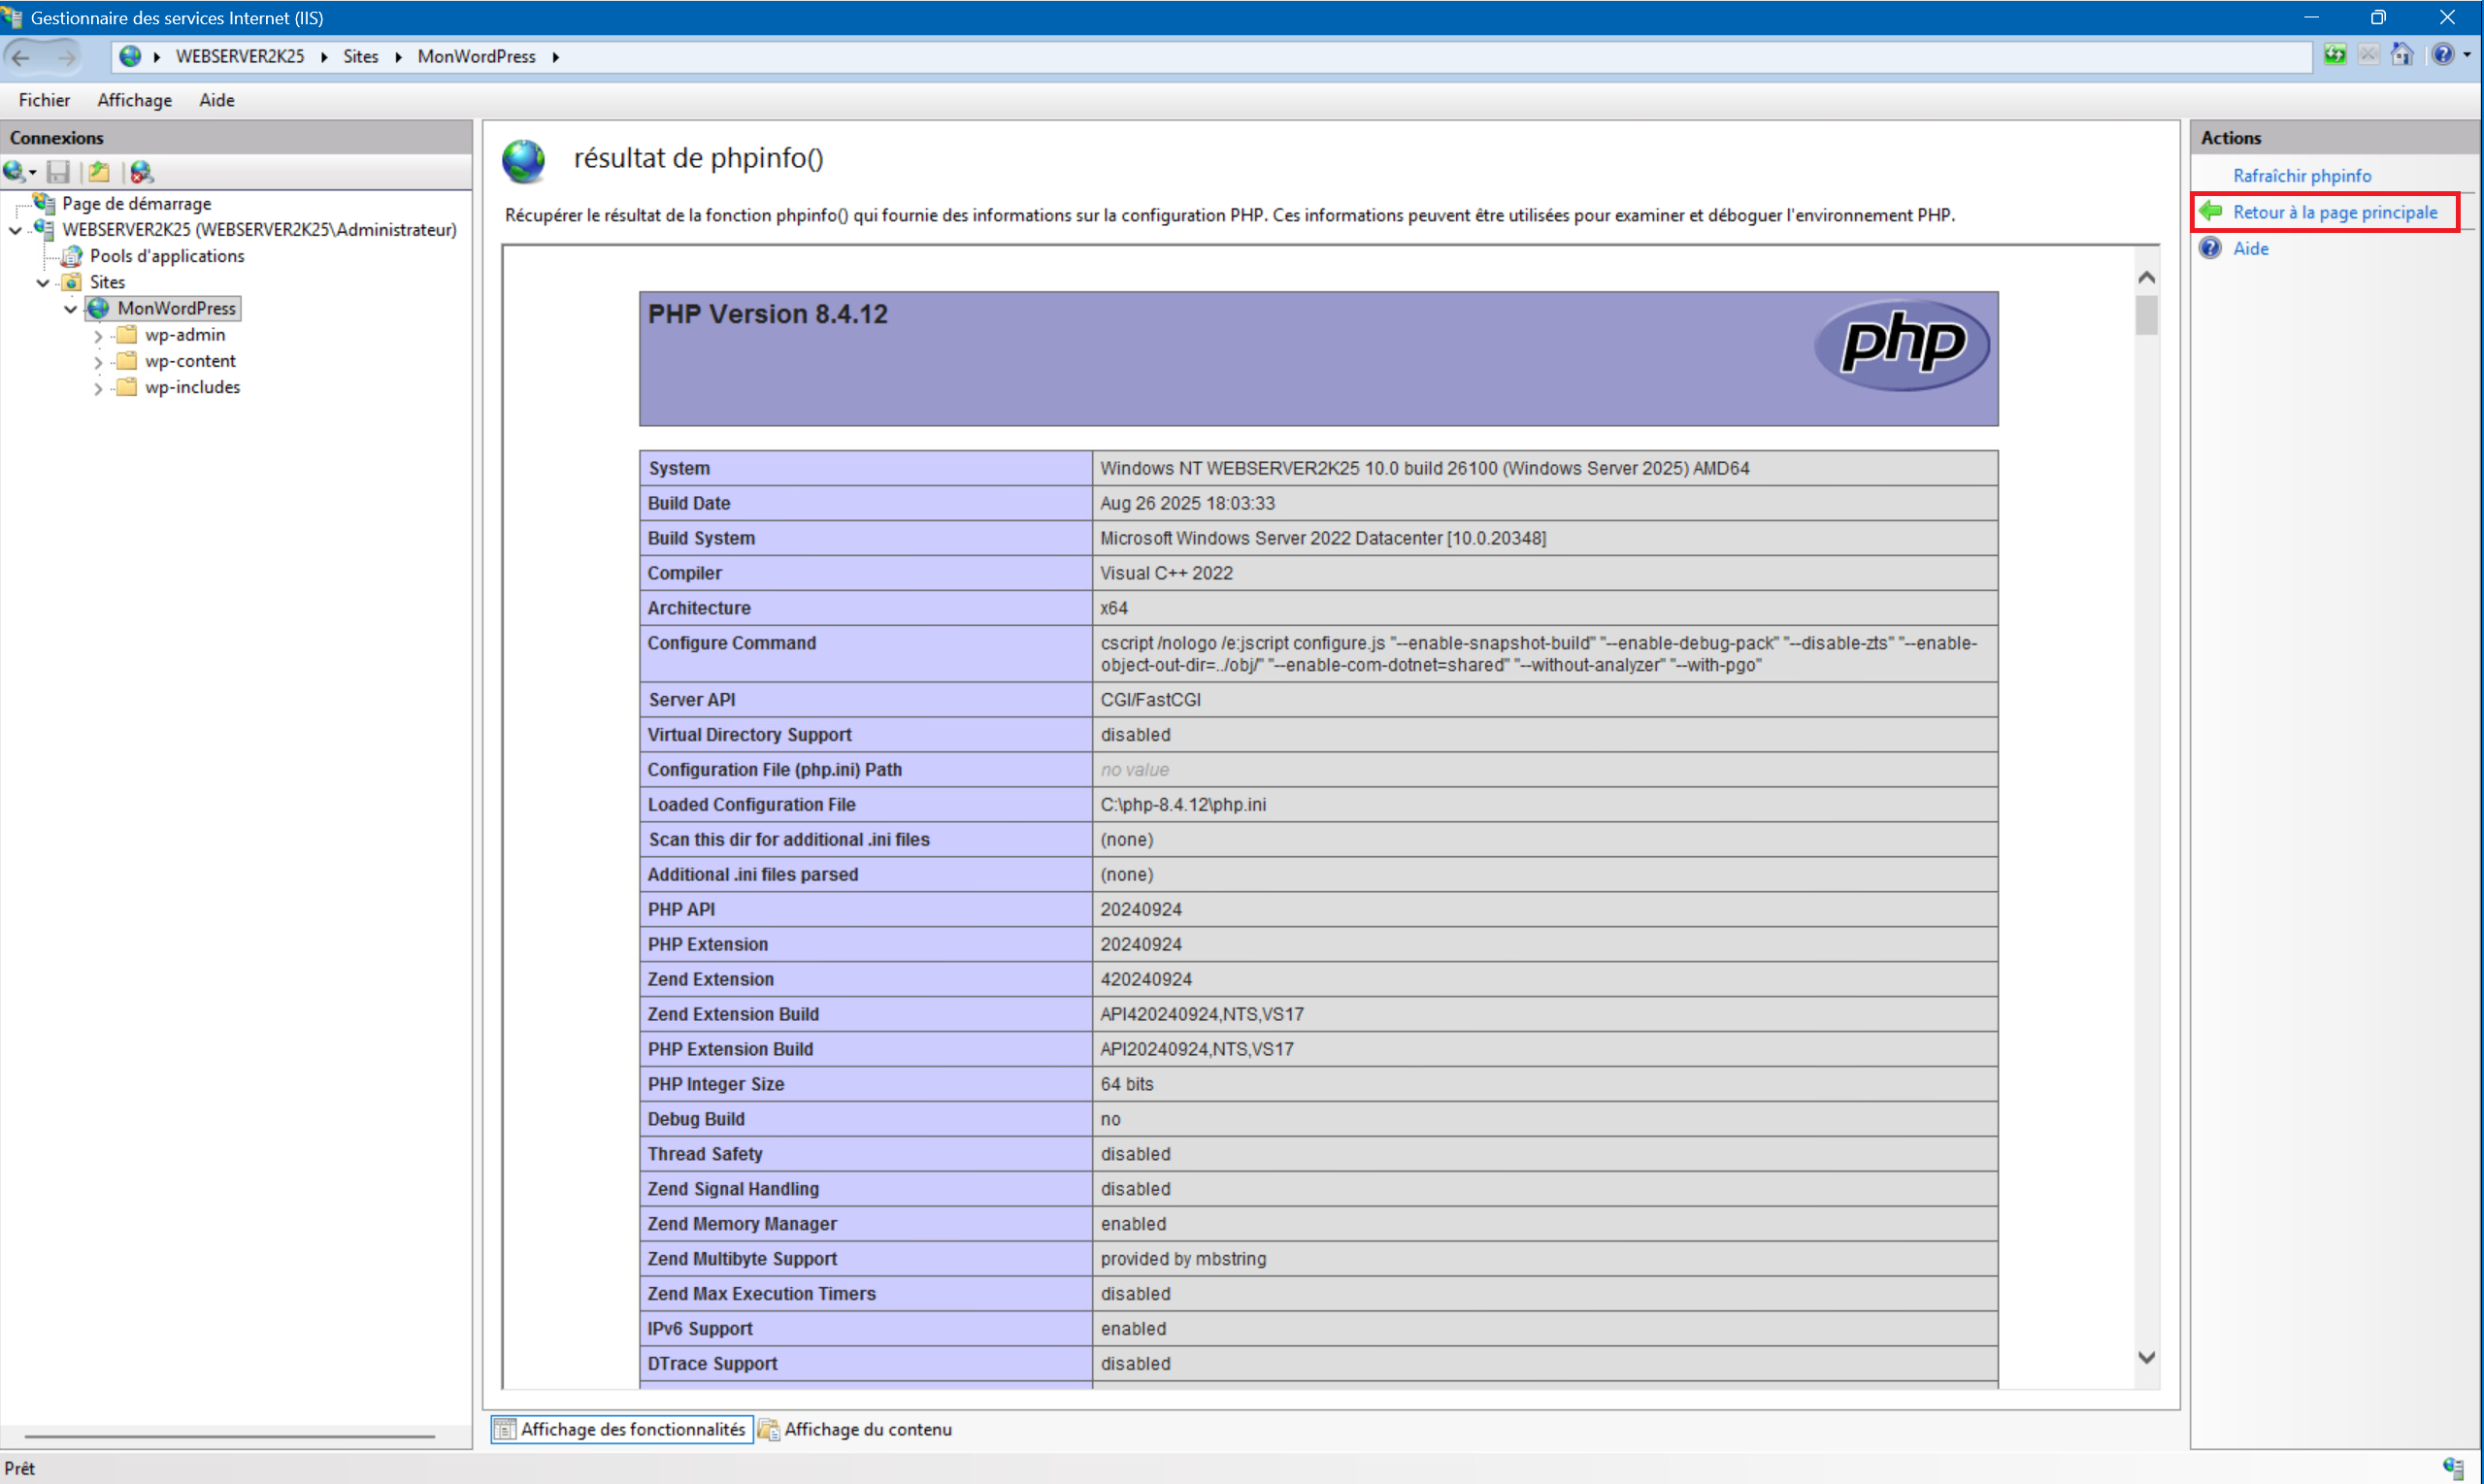Collapse the Sites tree node
2484x1484 pixels.
[x=43, y=283]
